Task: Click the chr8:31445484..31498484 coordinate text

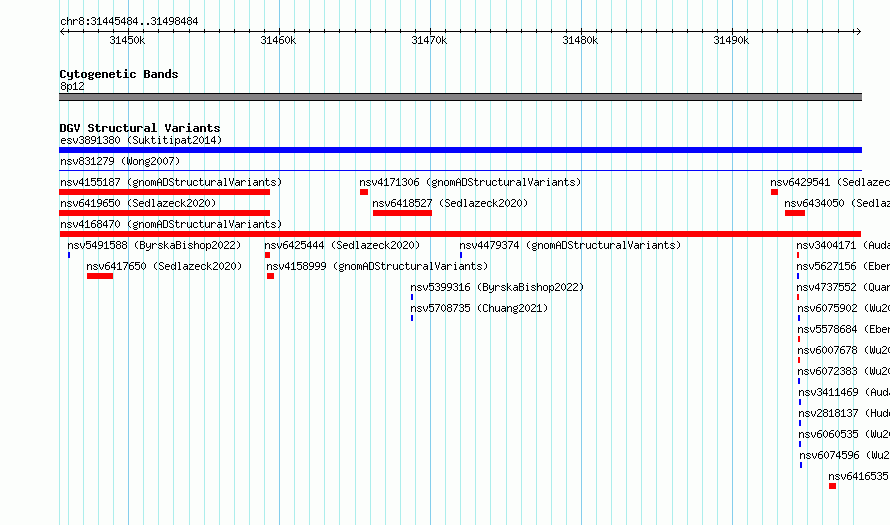Action: [129, 21]
